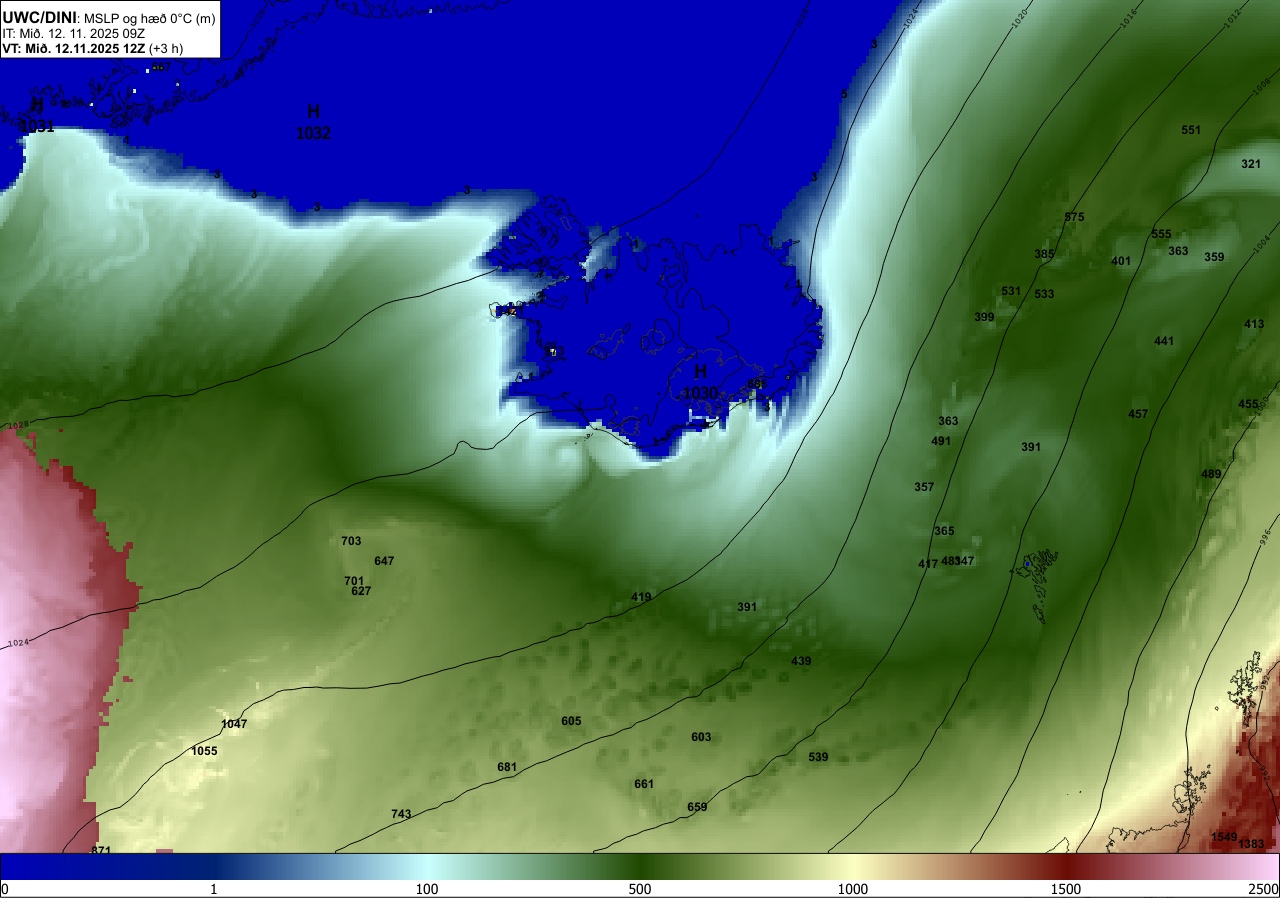Click the 399 height value
The width and height of the screenshot is (1280, 898).
pos(985,317)
